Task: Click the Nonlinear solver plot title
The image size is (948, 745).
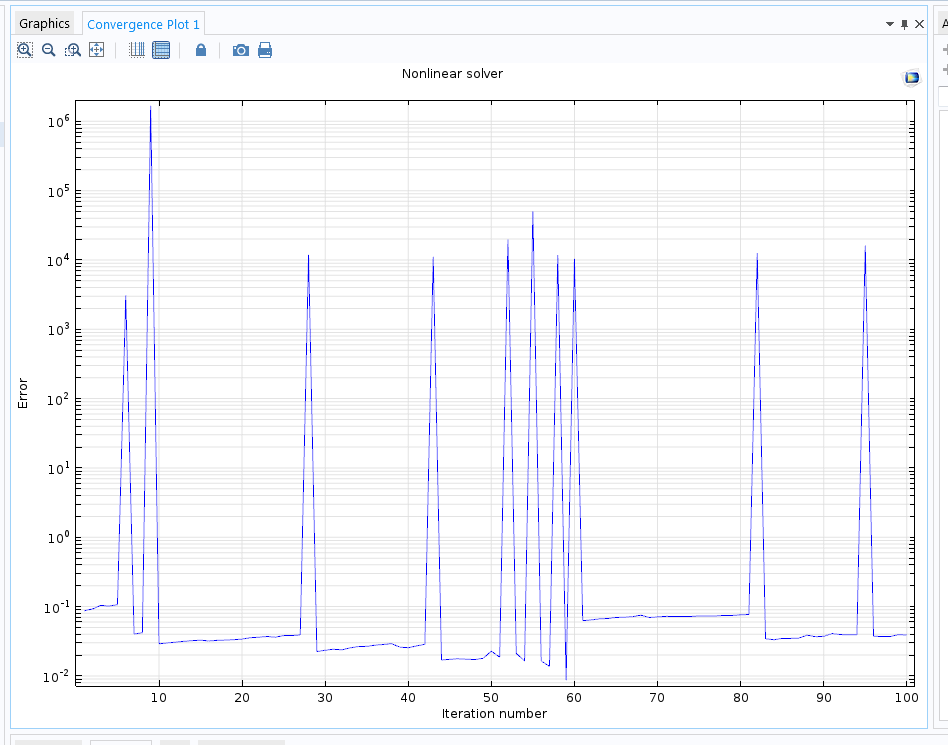Action: point(452,74)
